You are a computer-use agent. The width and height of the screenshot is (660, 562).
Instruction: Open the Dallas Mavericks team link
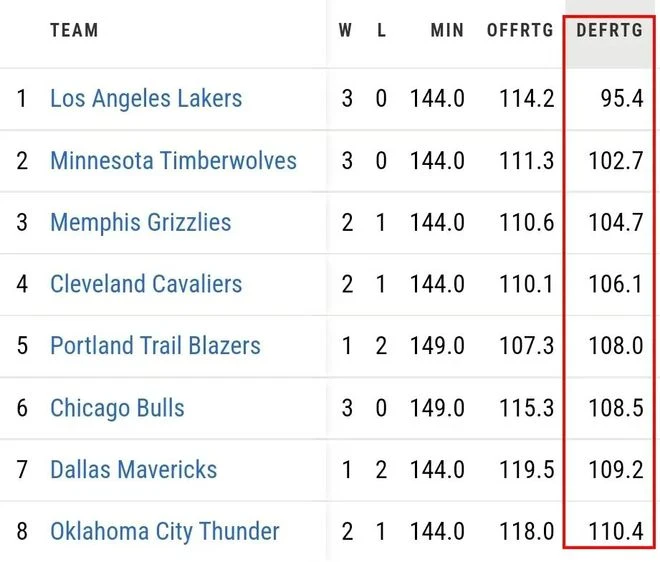[x=133, y=469]
